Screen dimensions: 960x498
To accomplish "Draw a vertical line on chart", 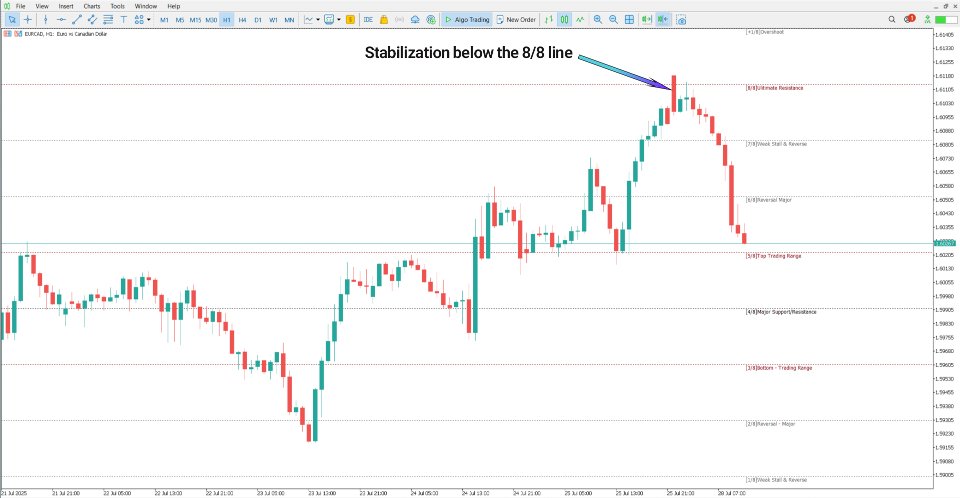I will (45, 20).
